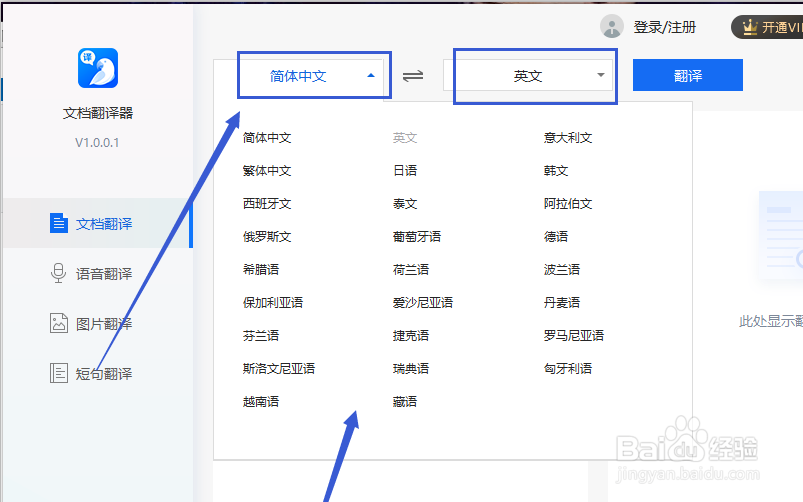Image resolution: width=803 pixels, height=502 pixels.
Task: Select 意大利文 from language list
Action: click(568, 138)
